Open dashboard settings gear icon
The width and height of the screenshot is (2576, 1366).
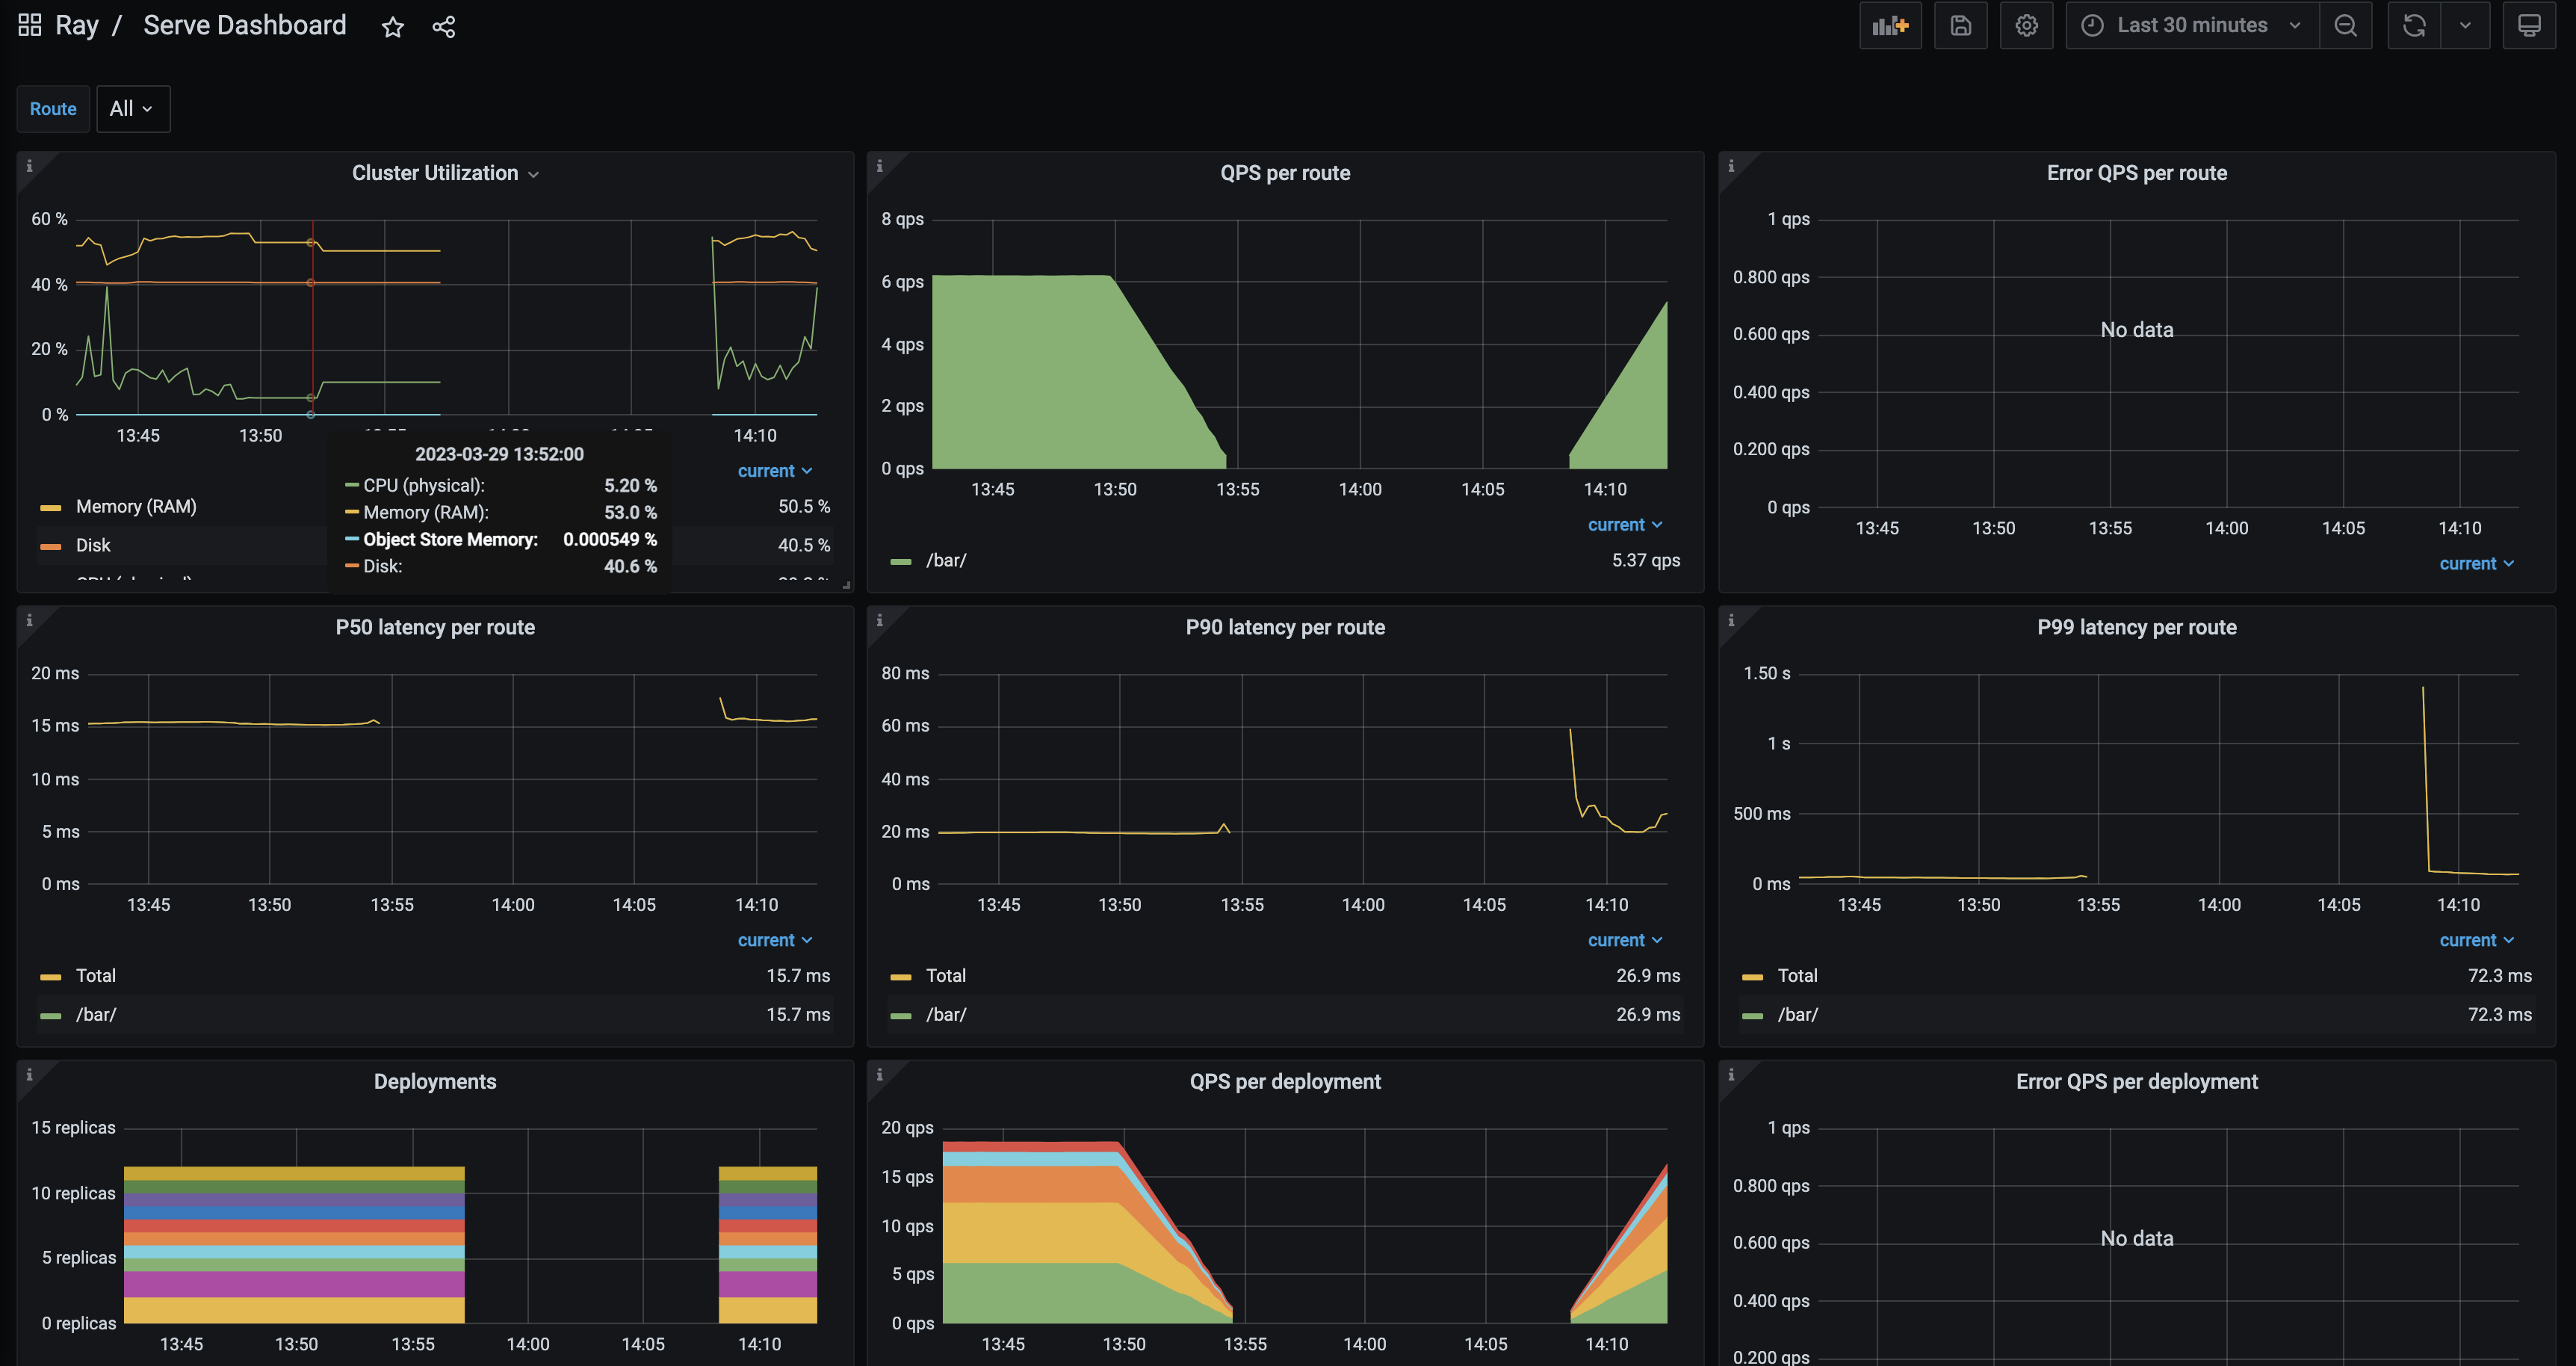pos(2026,26)
